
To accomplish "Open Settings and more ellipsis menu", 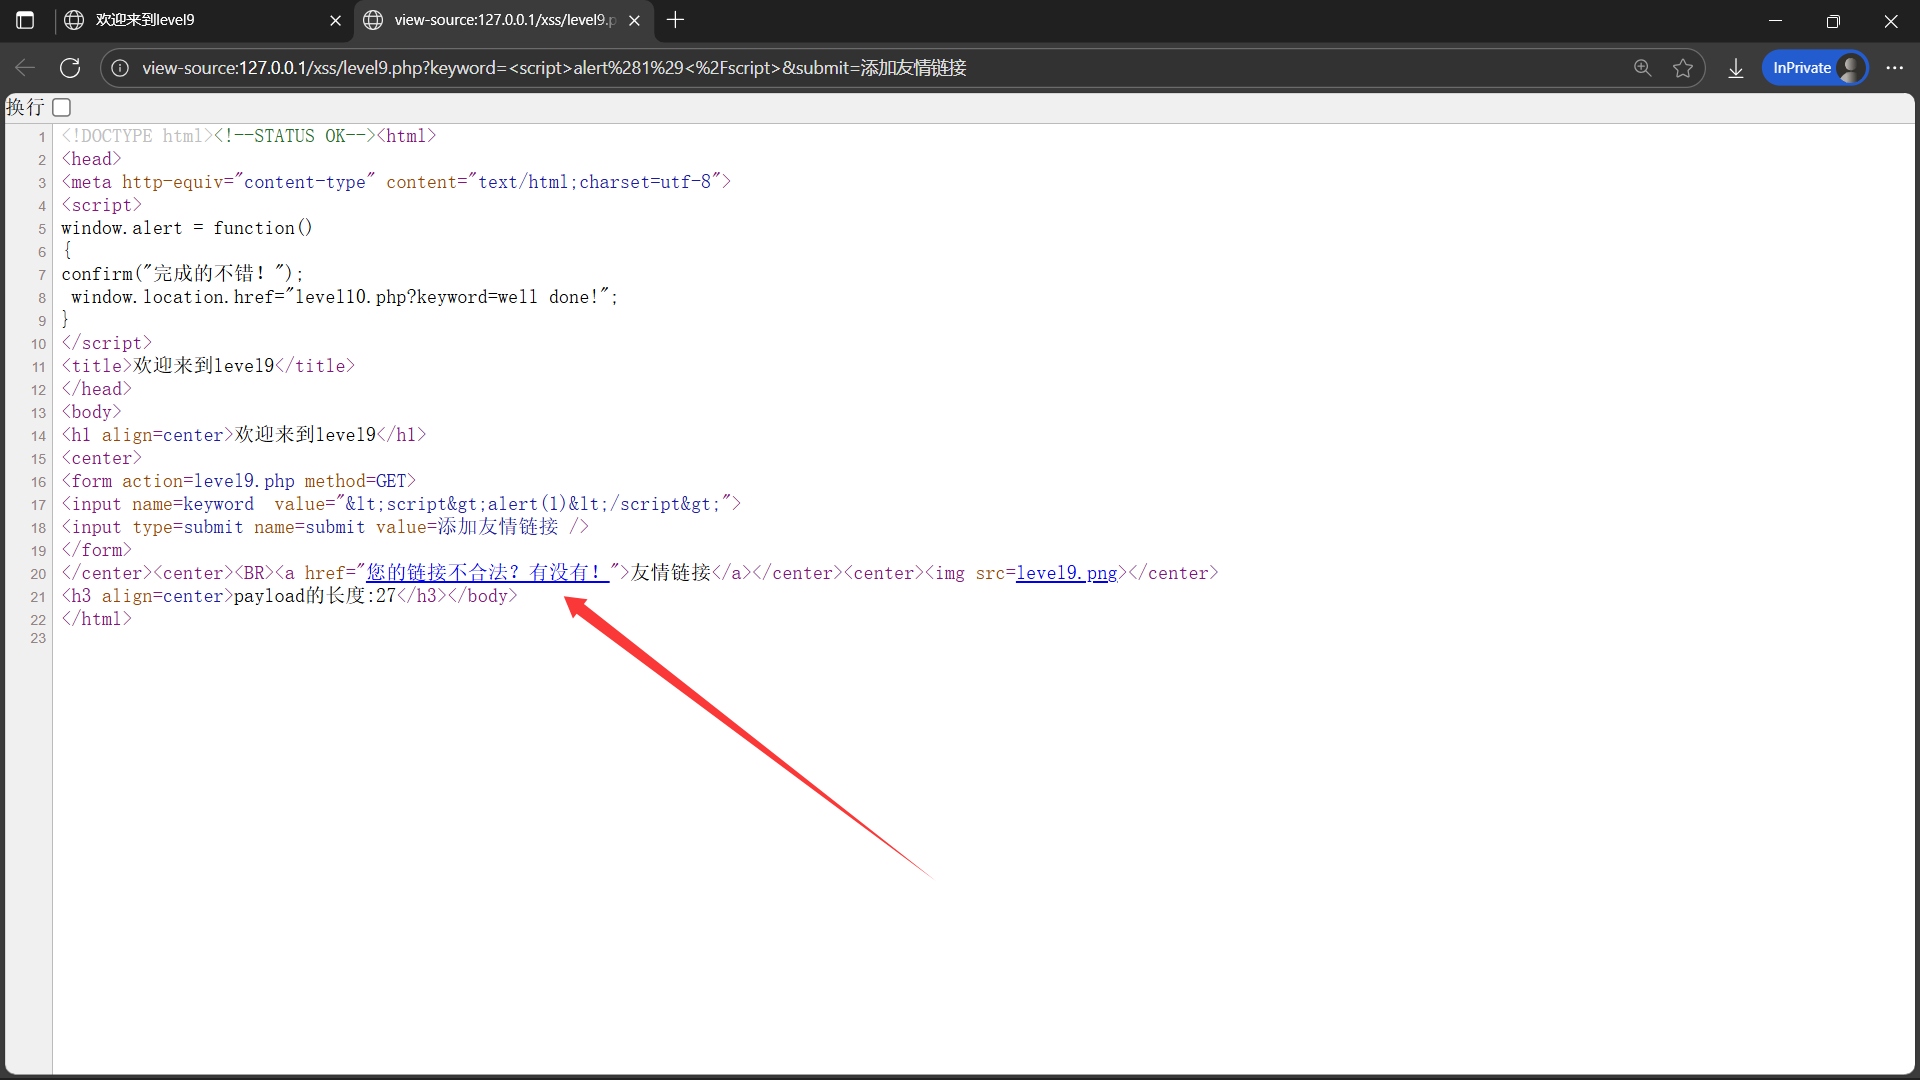I will tap(1894, 68).
